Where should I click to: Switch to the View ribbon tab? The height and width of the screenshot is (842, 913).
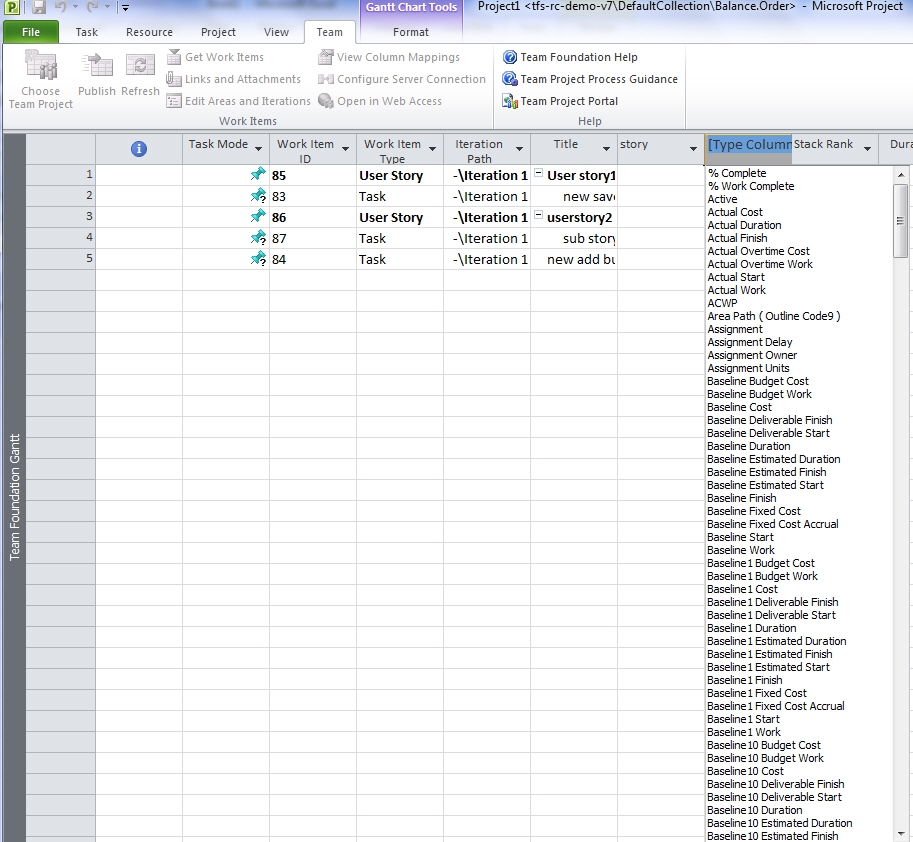276,31
